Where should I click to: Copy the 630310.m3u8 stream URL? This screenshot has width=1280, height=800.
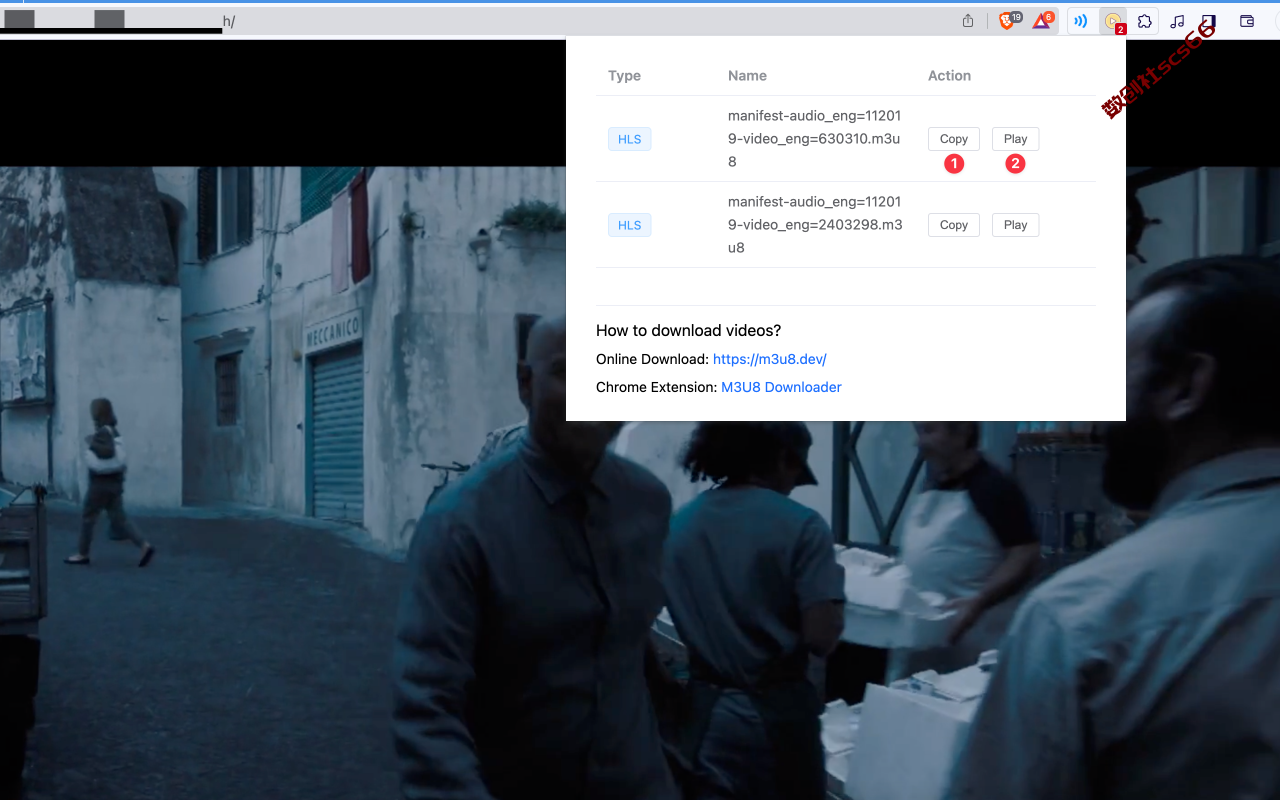click(953, 139)
